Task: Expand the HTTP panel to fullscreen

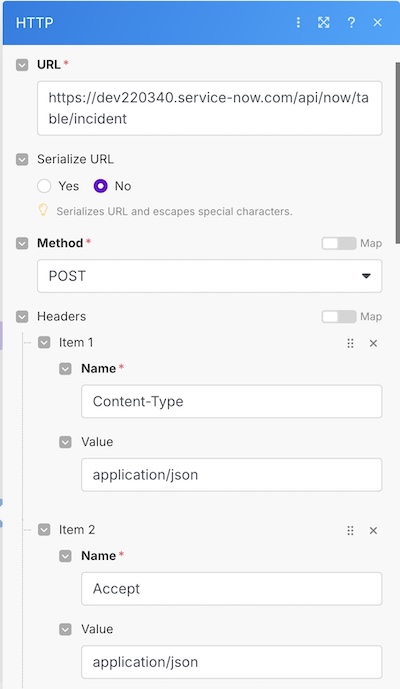Action: pos(324,22)
